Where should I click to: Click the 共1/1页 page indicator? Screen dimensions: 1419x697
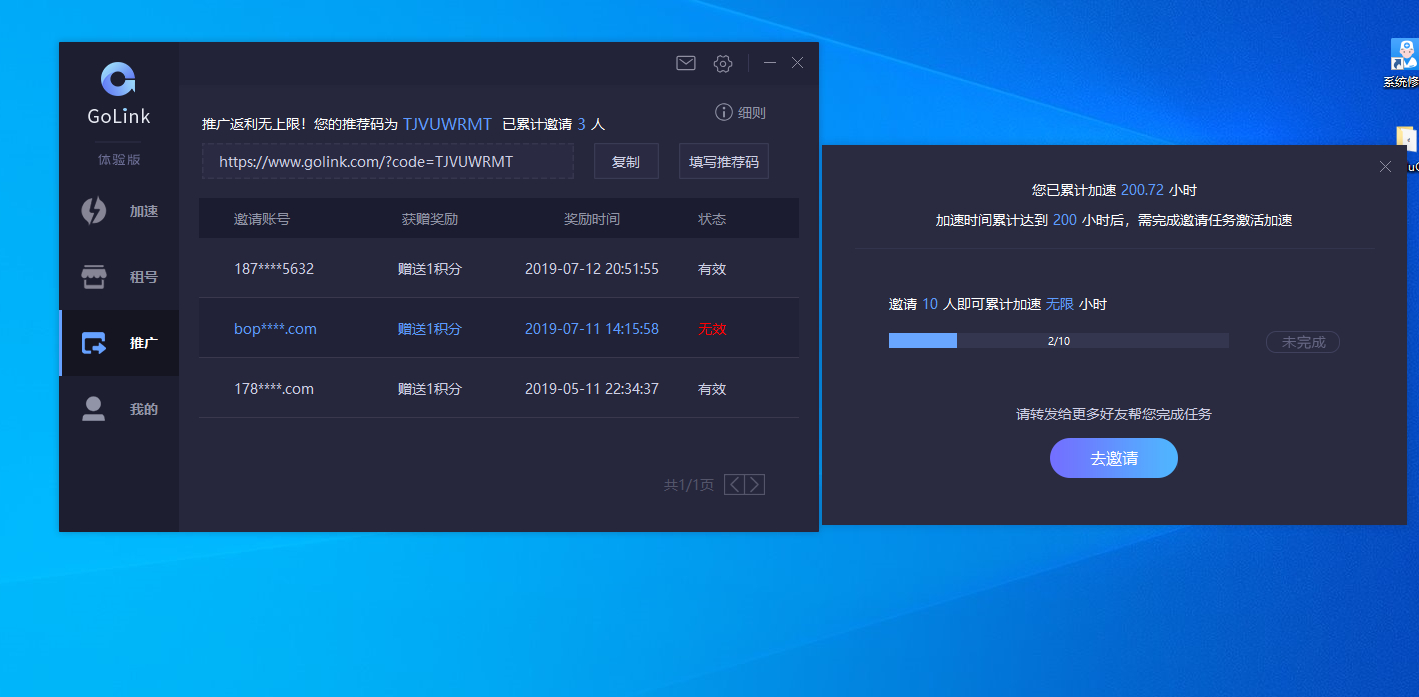pyautogui.click(x=689, y=485)
